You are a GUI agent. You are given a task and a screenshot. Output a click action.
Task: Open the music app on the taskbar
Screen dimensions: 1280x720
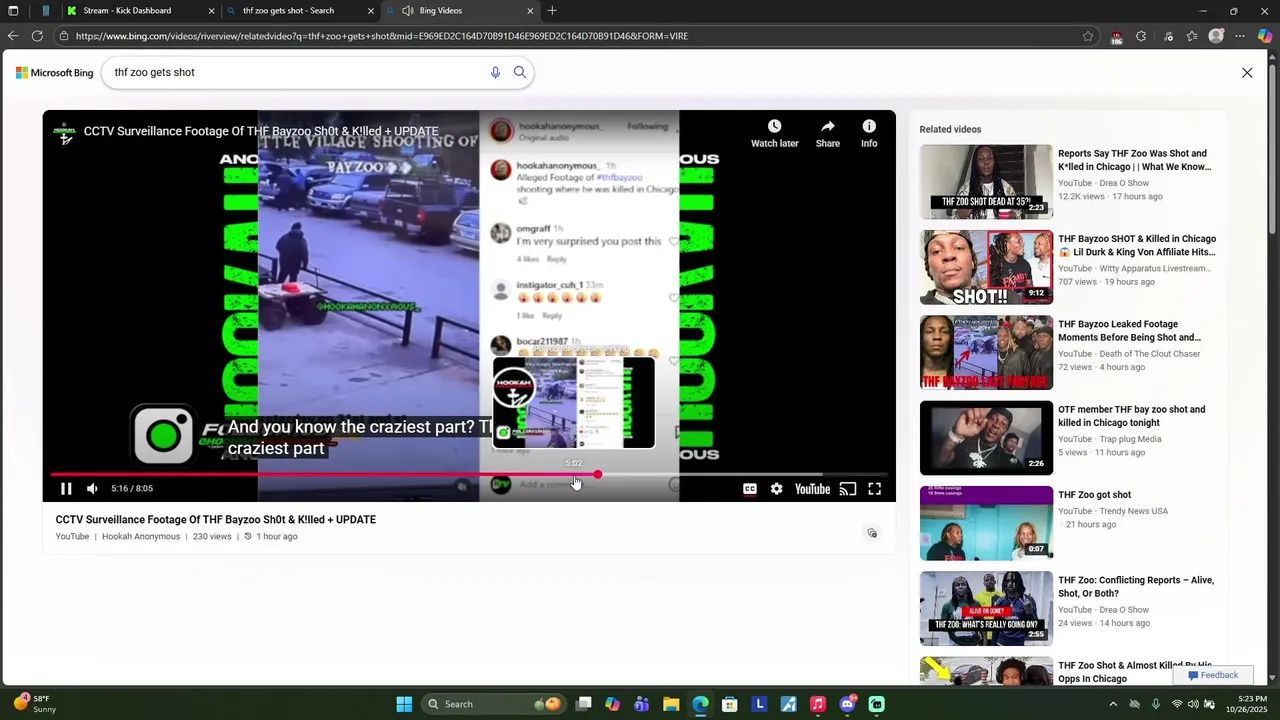[x=817, y=704]
